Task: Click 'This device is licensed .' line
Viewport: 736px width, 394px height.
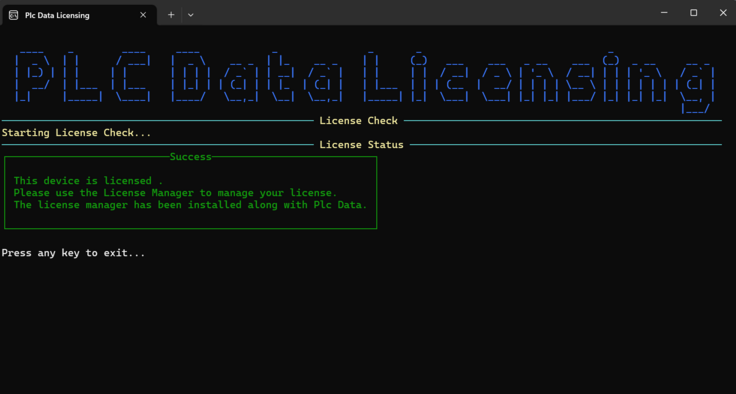Action: [x=88, y=181]
